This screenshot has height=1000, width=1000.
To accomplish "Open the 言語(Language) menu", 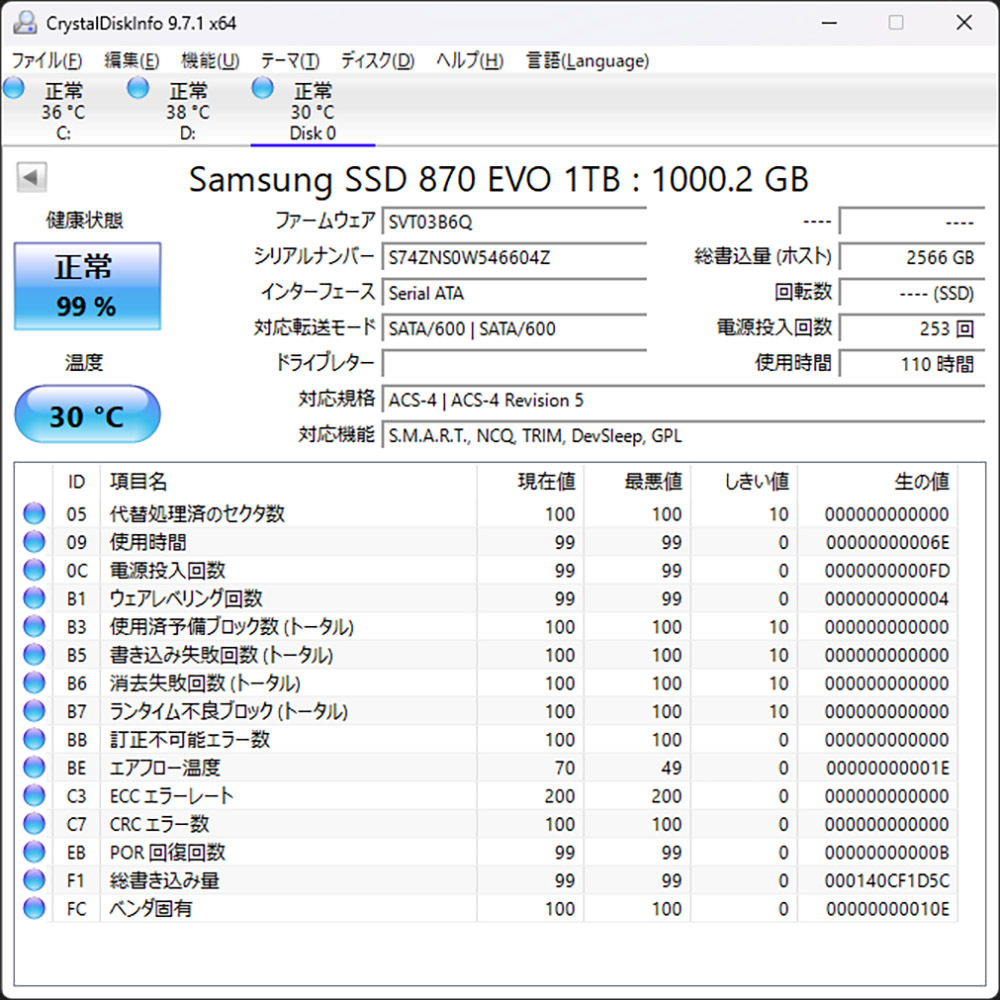I will pos(585,60).
